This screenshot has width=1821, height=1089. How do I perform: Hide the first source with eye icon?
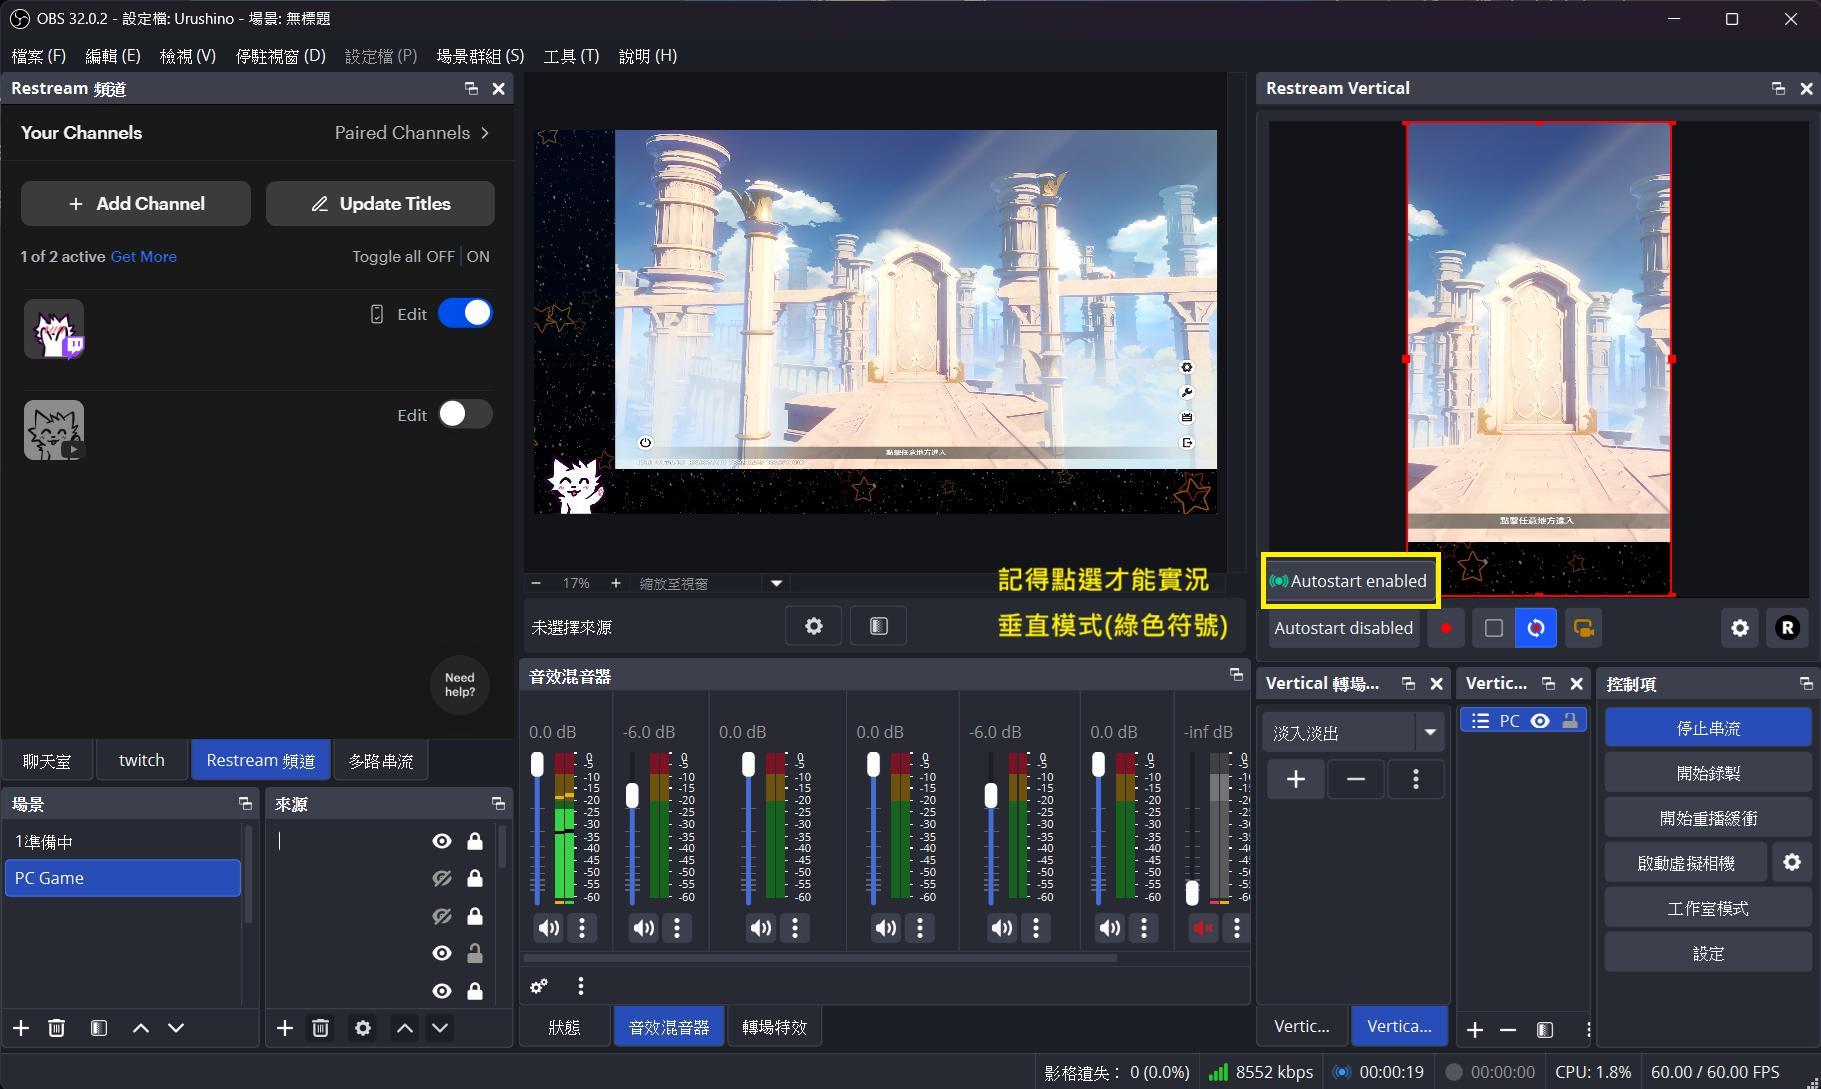pyautogui.click(x=441, y=842)
